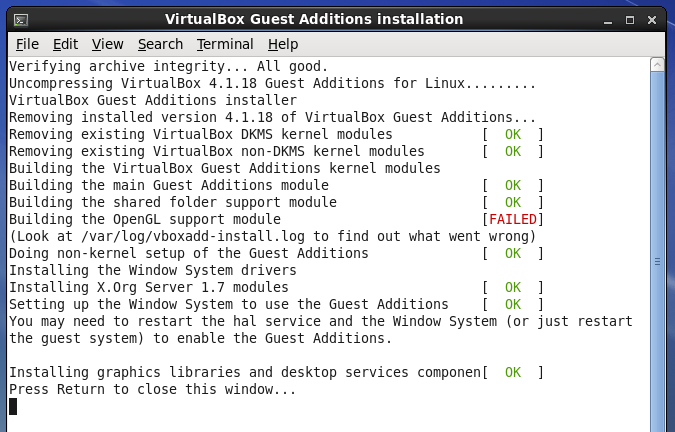The height and width of the screenshot is (432, 675).
Task: Click the scrollbar grip lines
Action: [x=657, y=261]
